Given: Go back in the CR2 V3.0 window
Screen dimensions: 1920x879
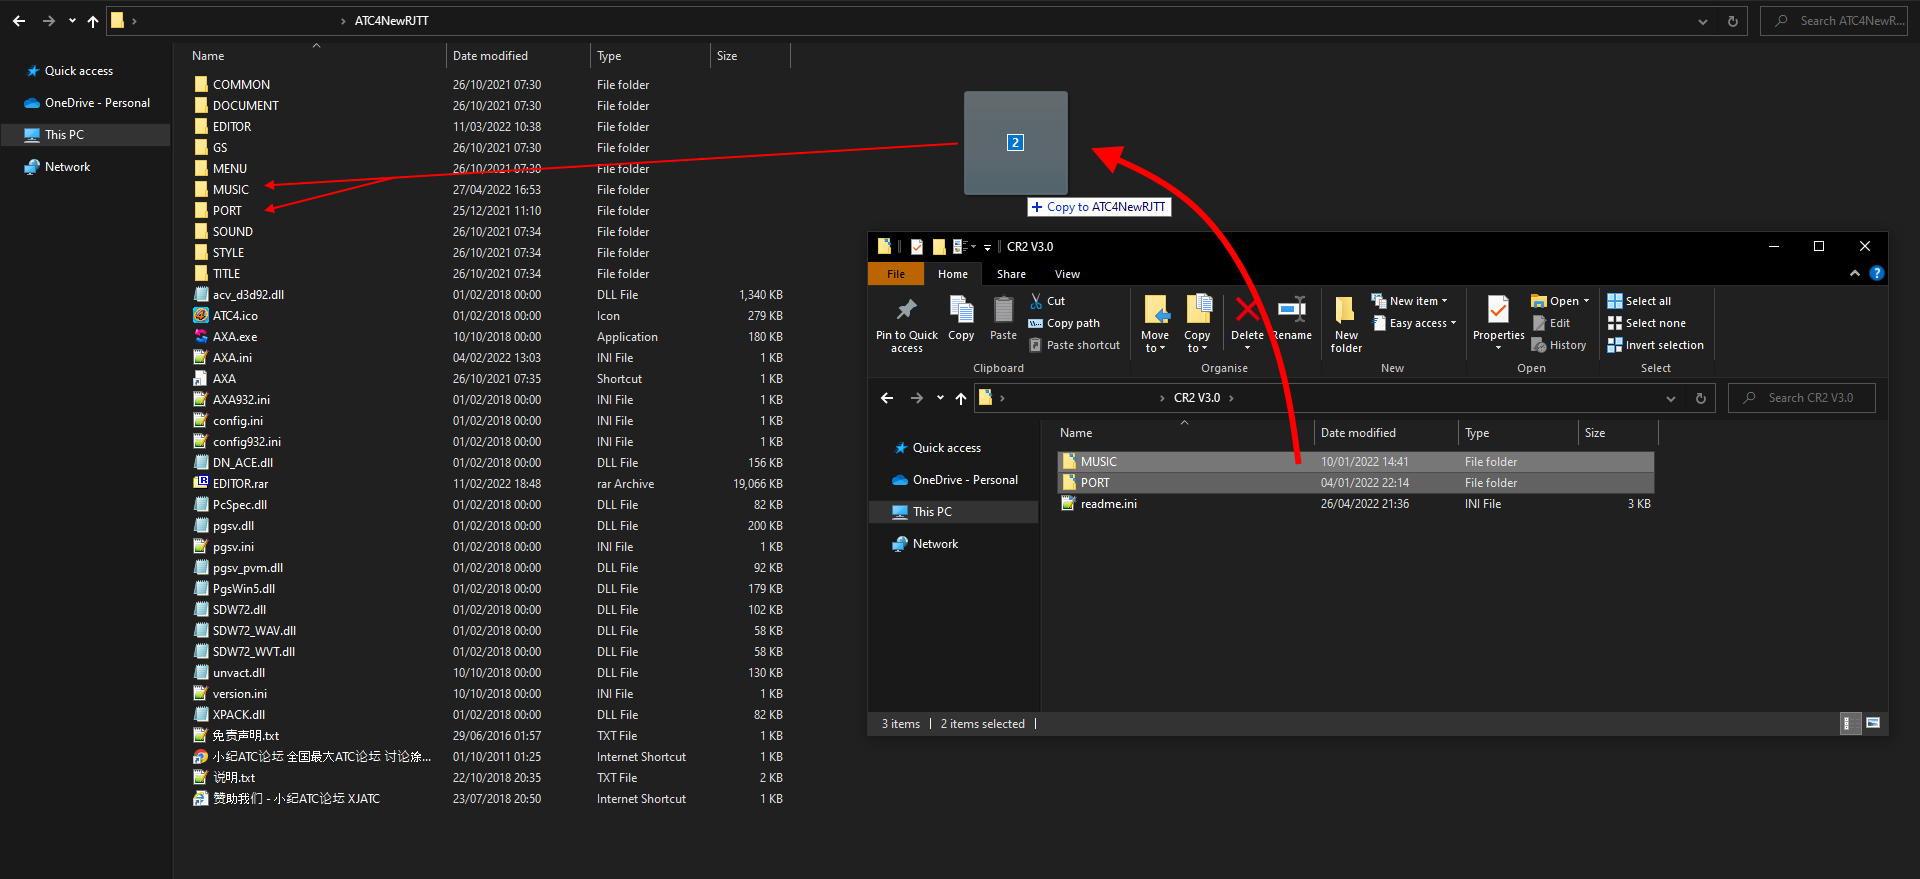Looking at the screenshot, I should pyautogui.click(x=887, y=398).
